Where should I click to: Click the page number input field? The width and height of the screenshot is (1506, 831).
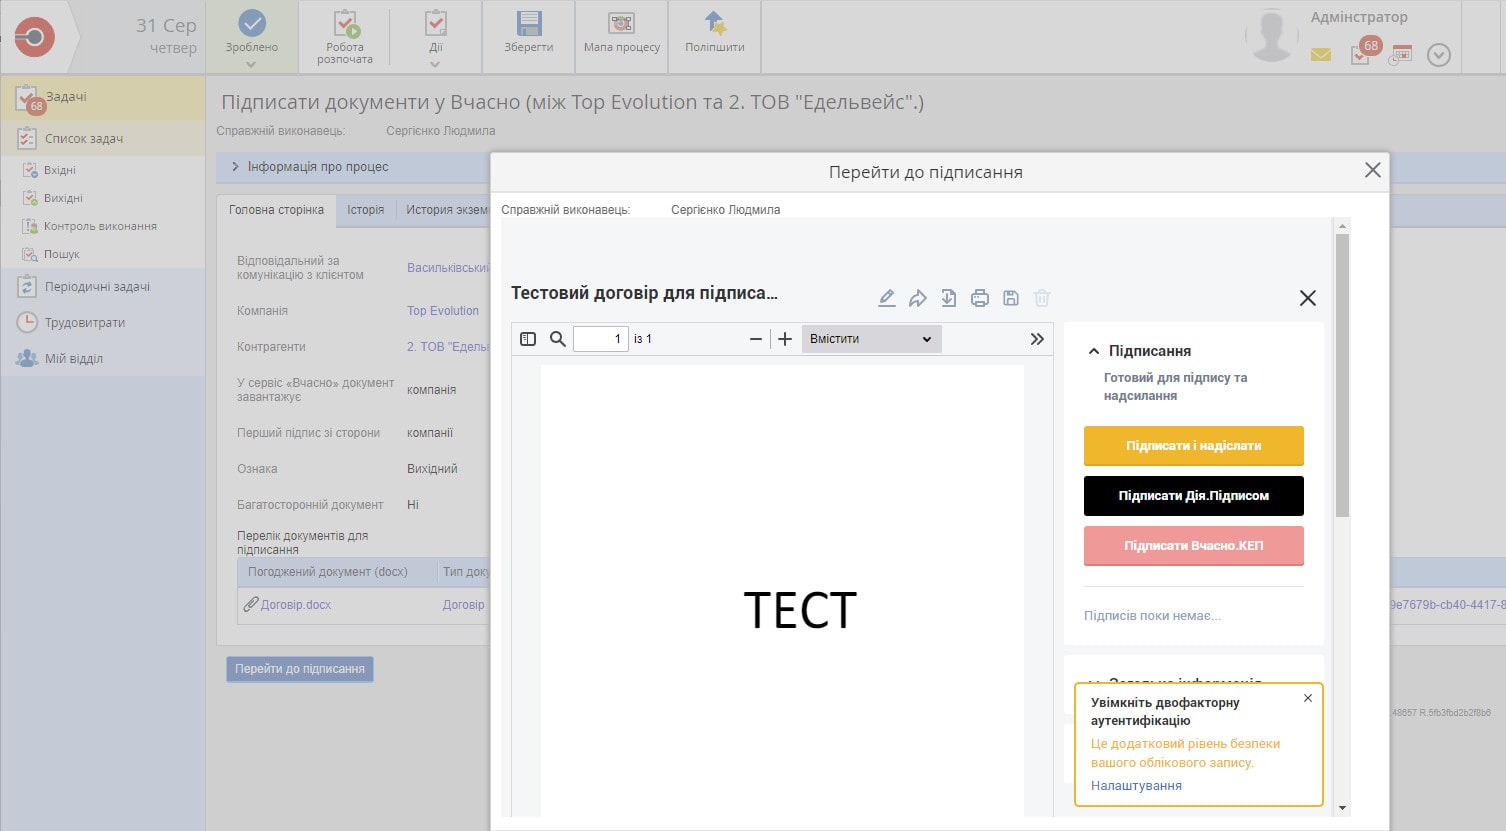pyautogui.click(x=600, y=339)
